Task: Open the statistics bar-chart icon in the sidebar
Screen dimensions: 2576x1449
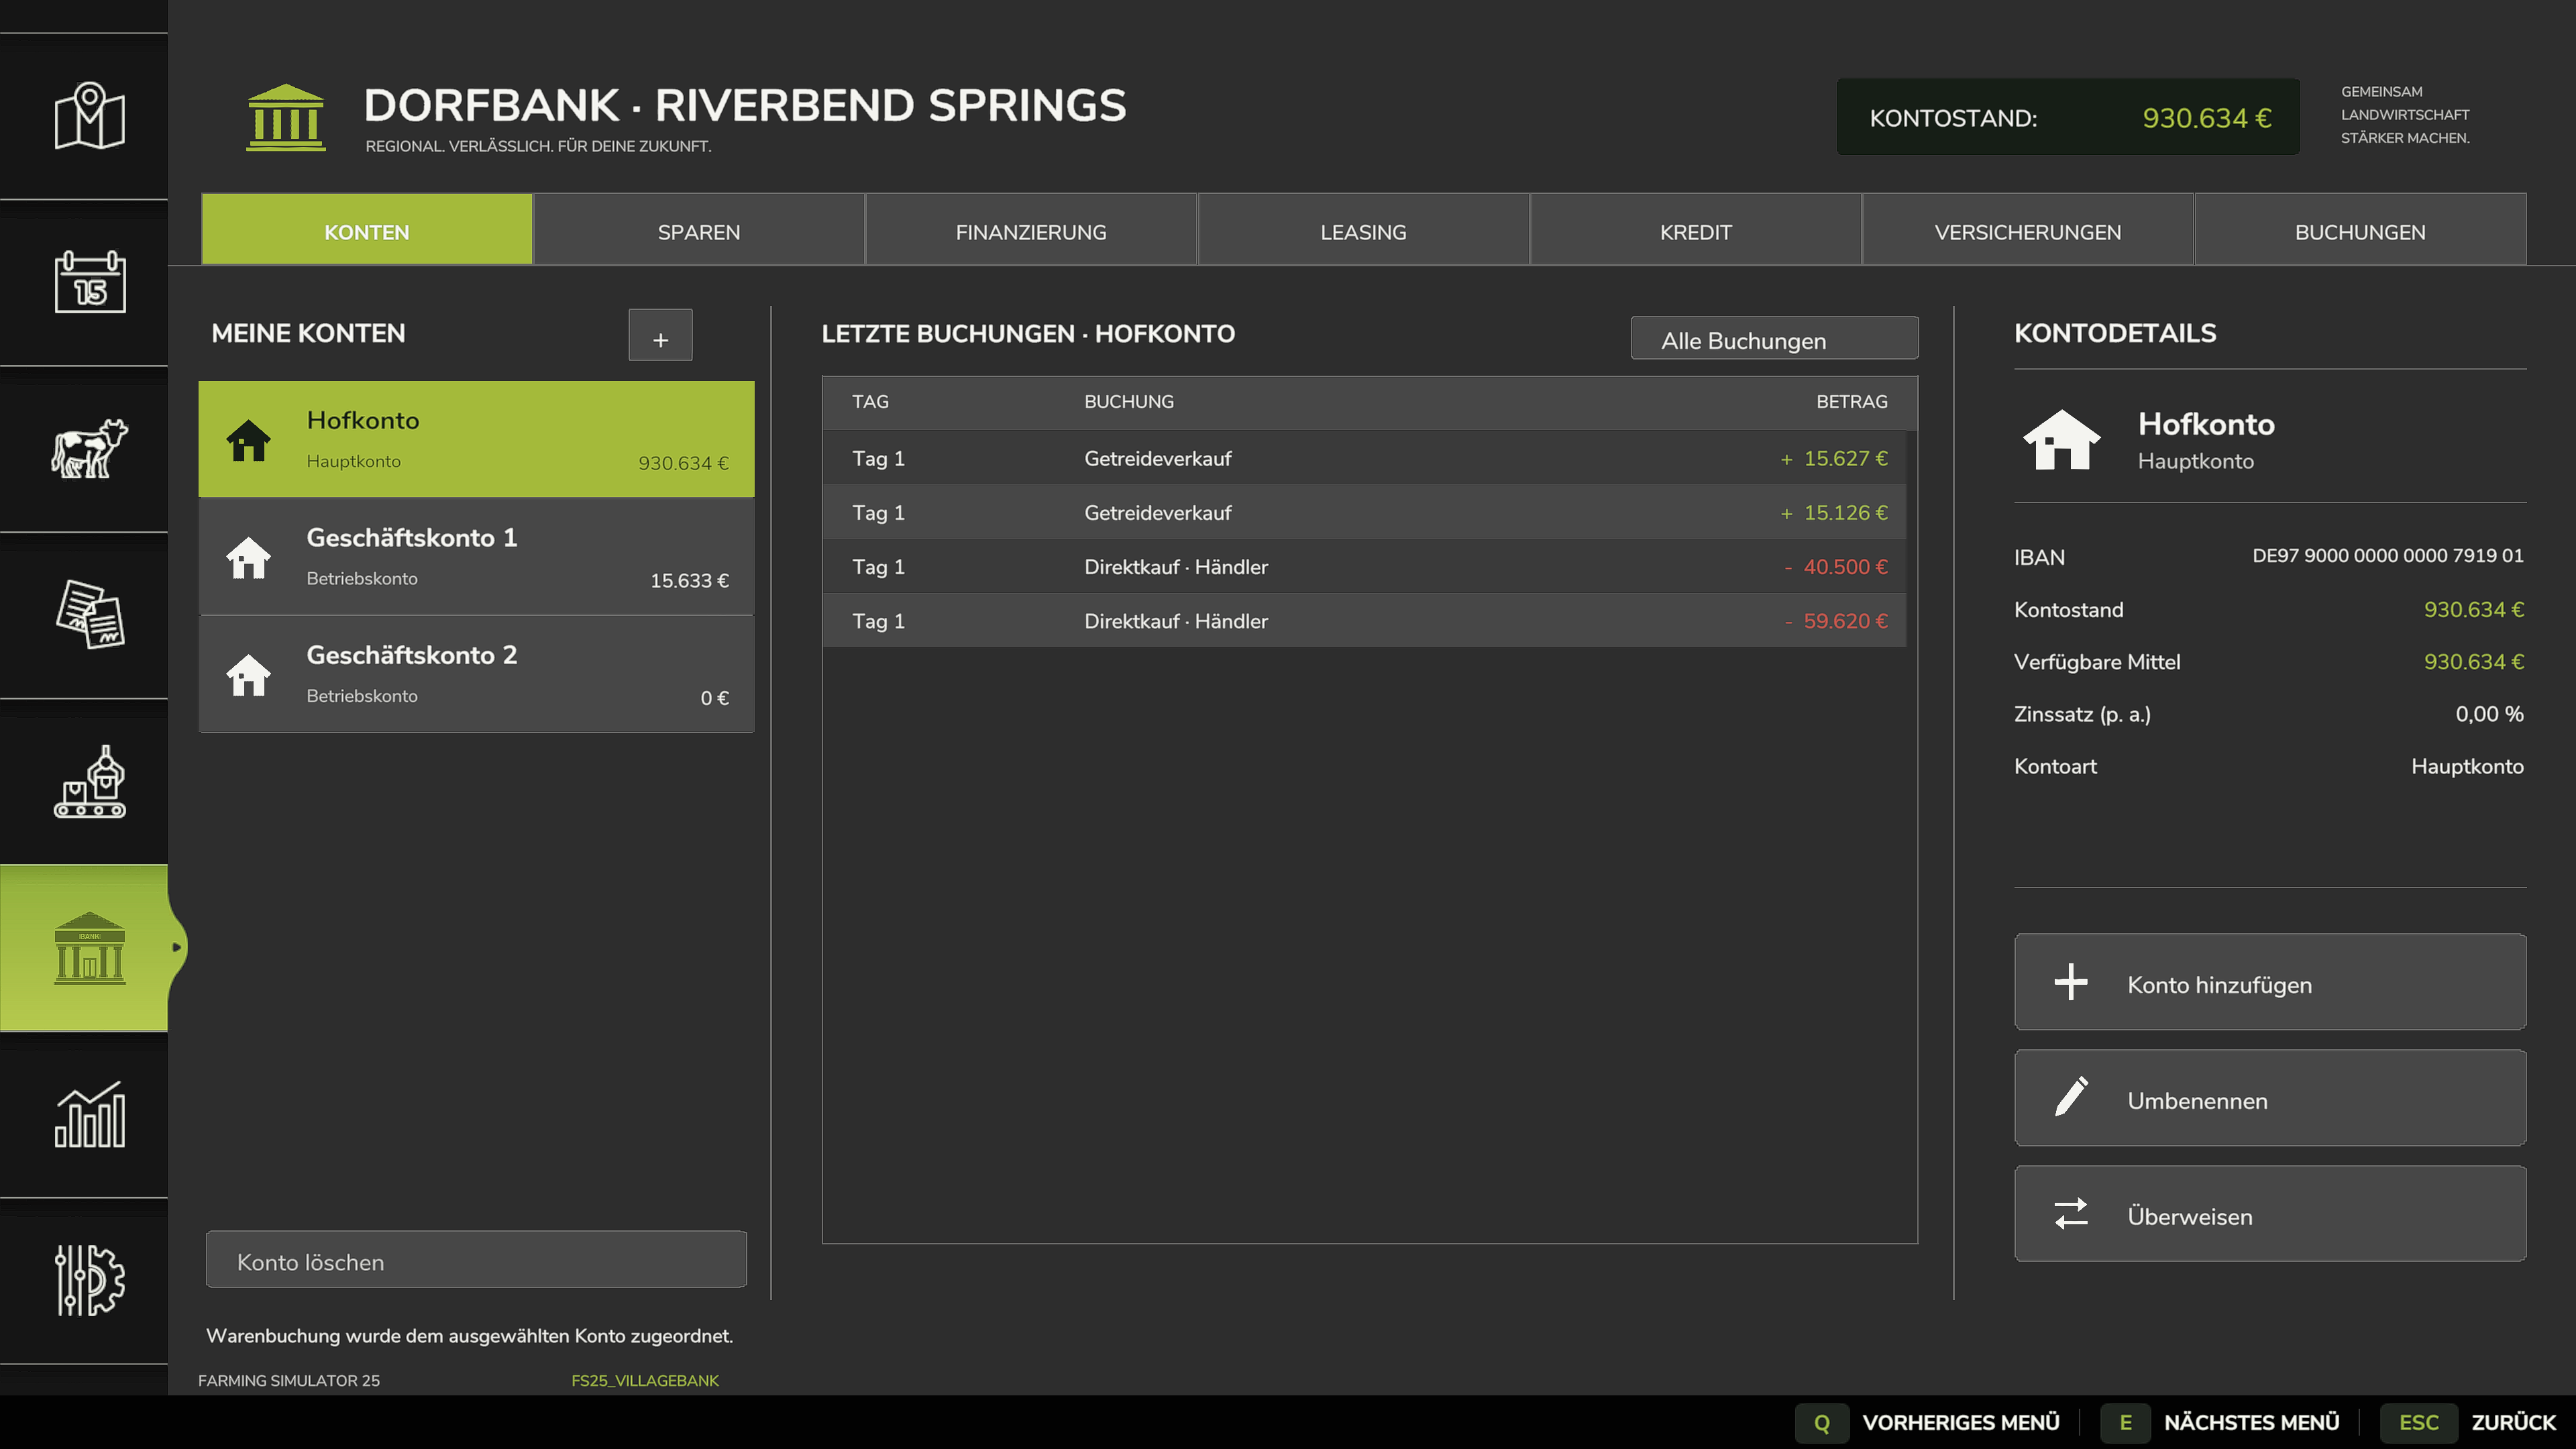Action: (89, 1114)
